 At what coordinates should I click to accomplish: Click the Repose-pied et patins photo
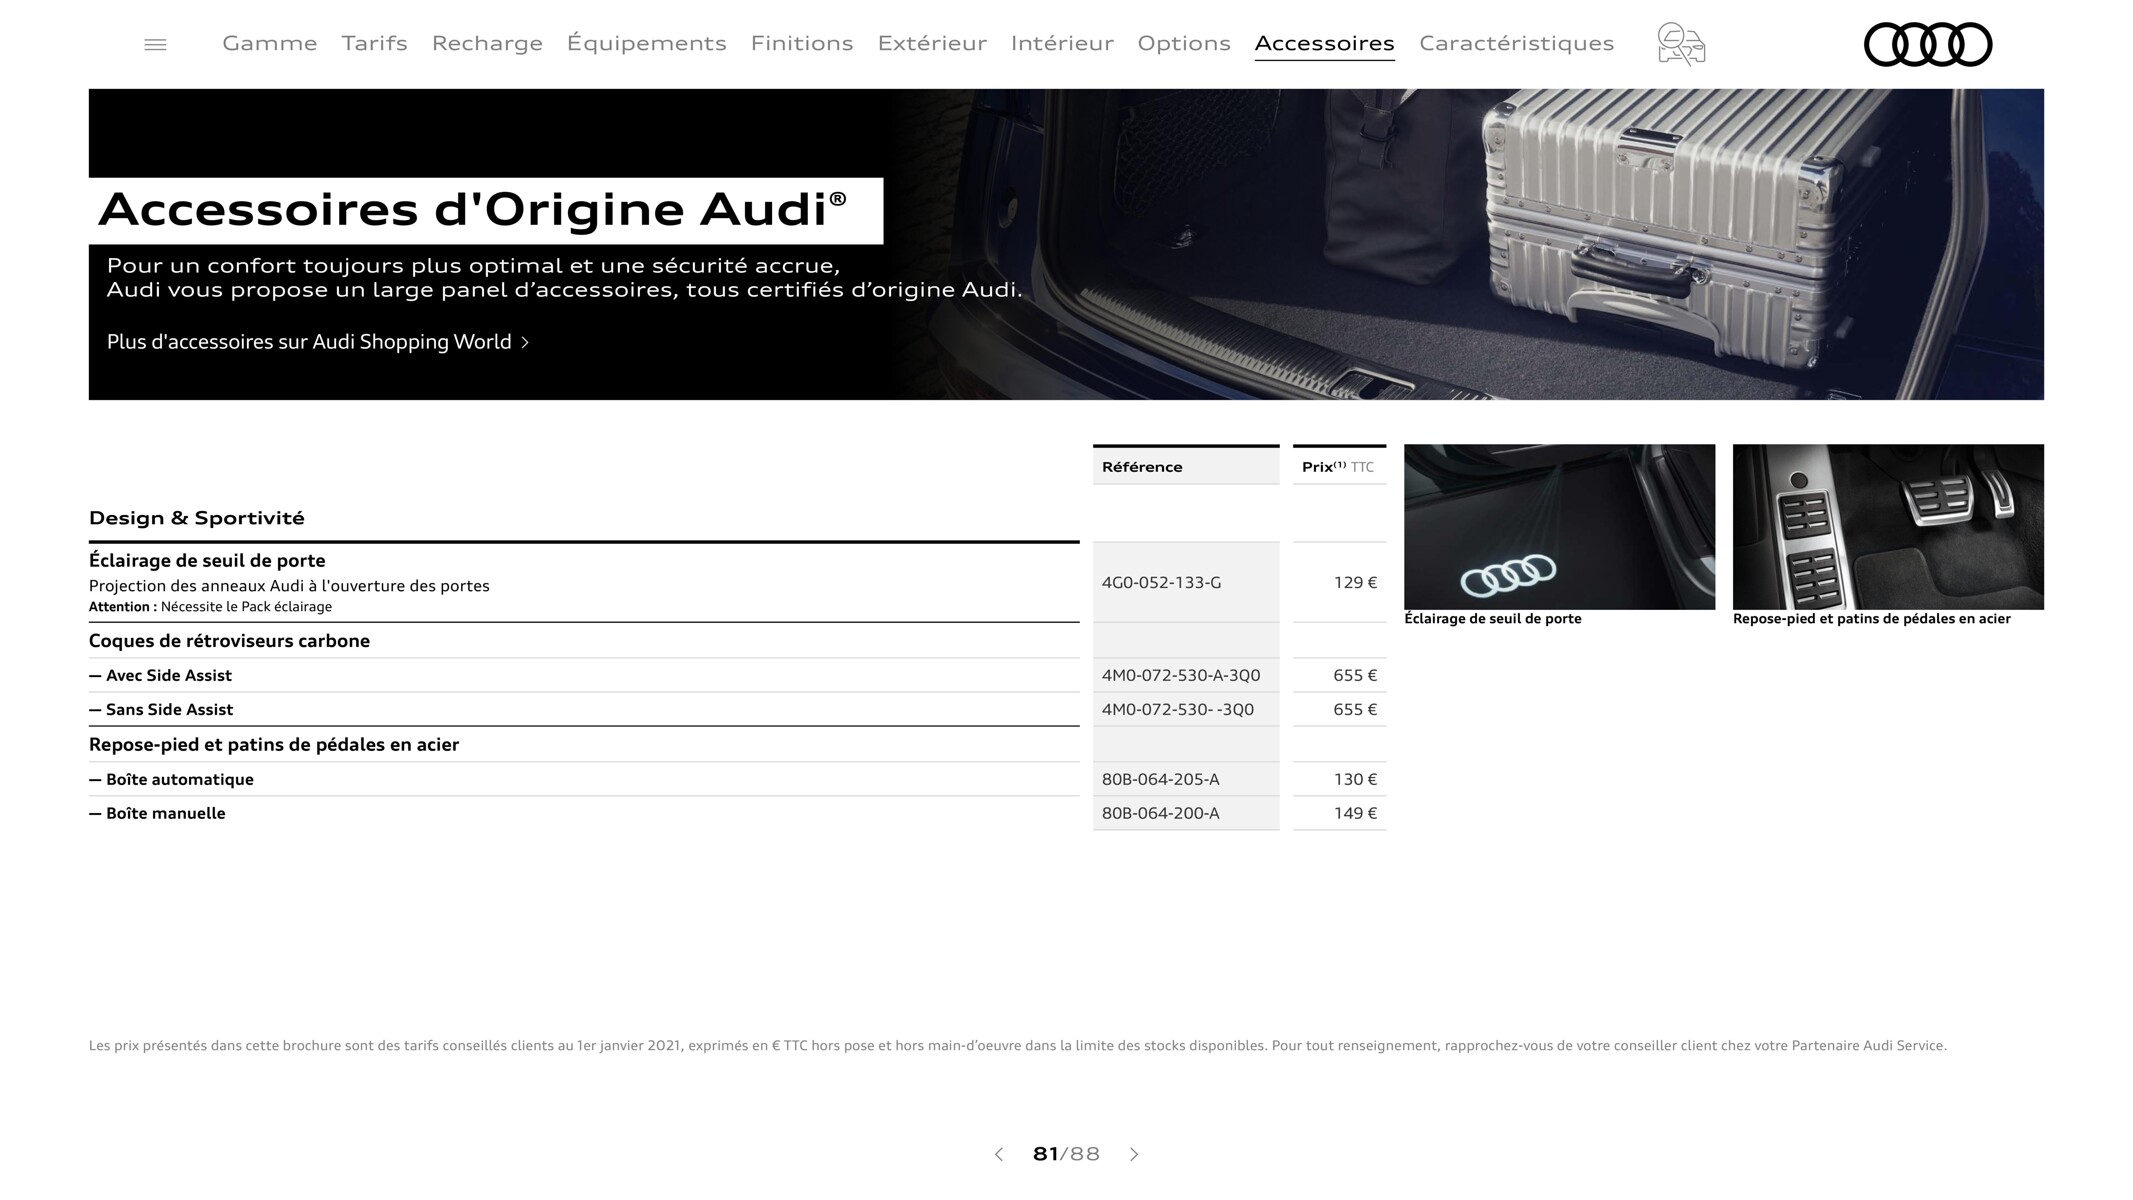pos(1888,527)
